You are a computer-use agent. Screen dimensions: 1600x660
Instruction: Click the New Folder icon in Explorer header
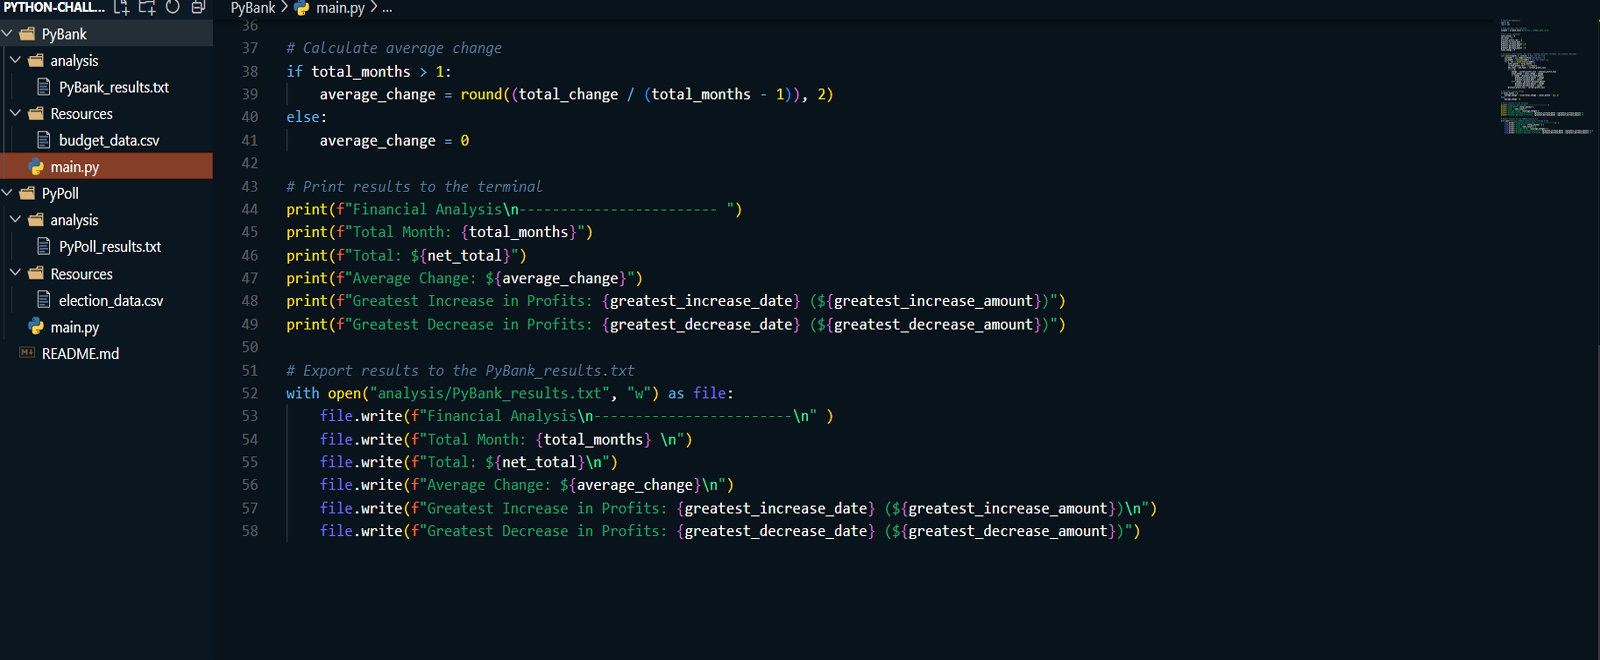pyautogui.click(x=147, y=8)
